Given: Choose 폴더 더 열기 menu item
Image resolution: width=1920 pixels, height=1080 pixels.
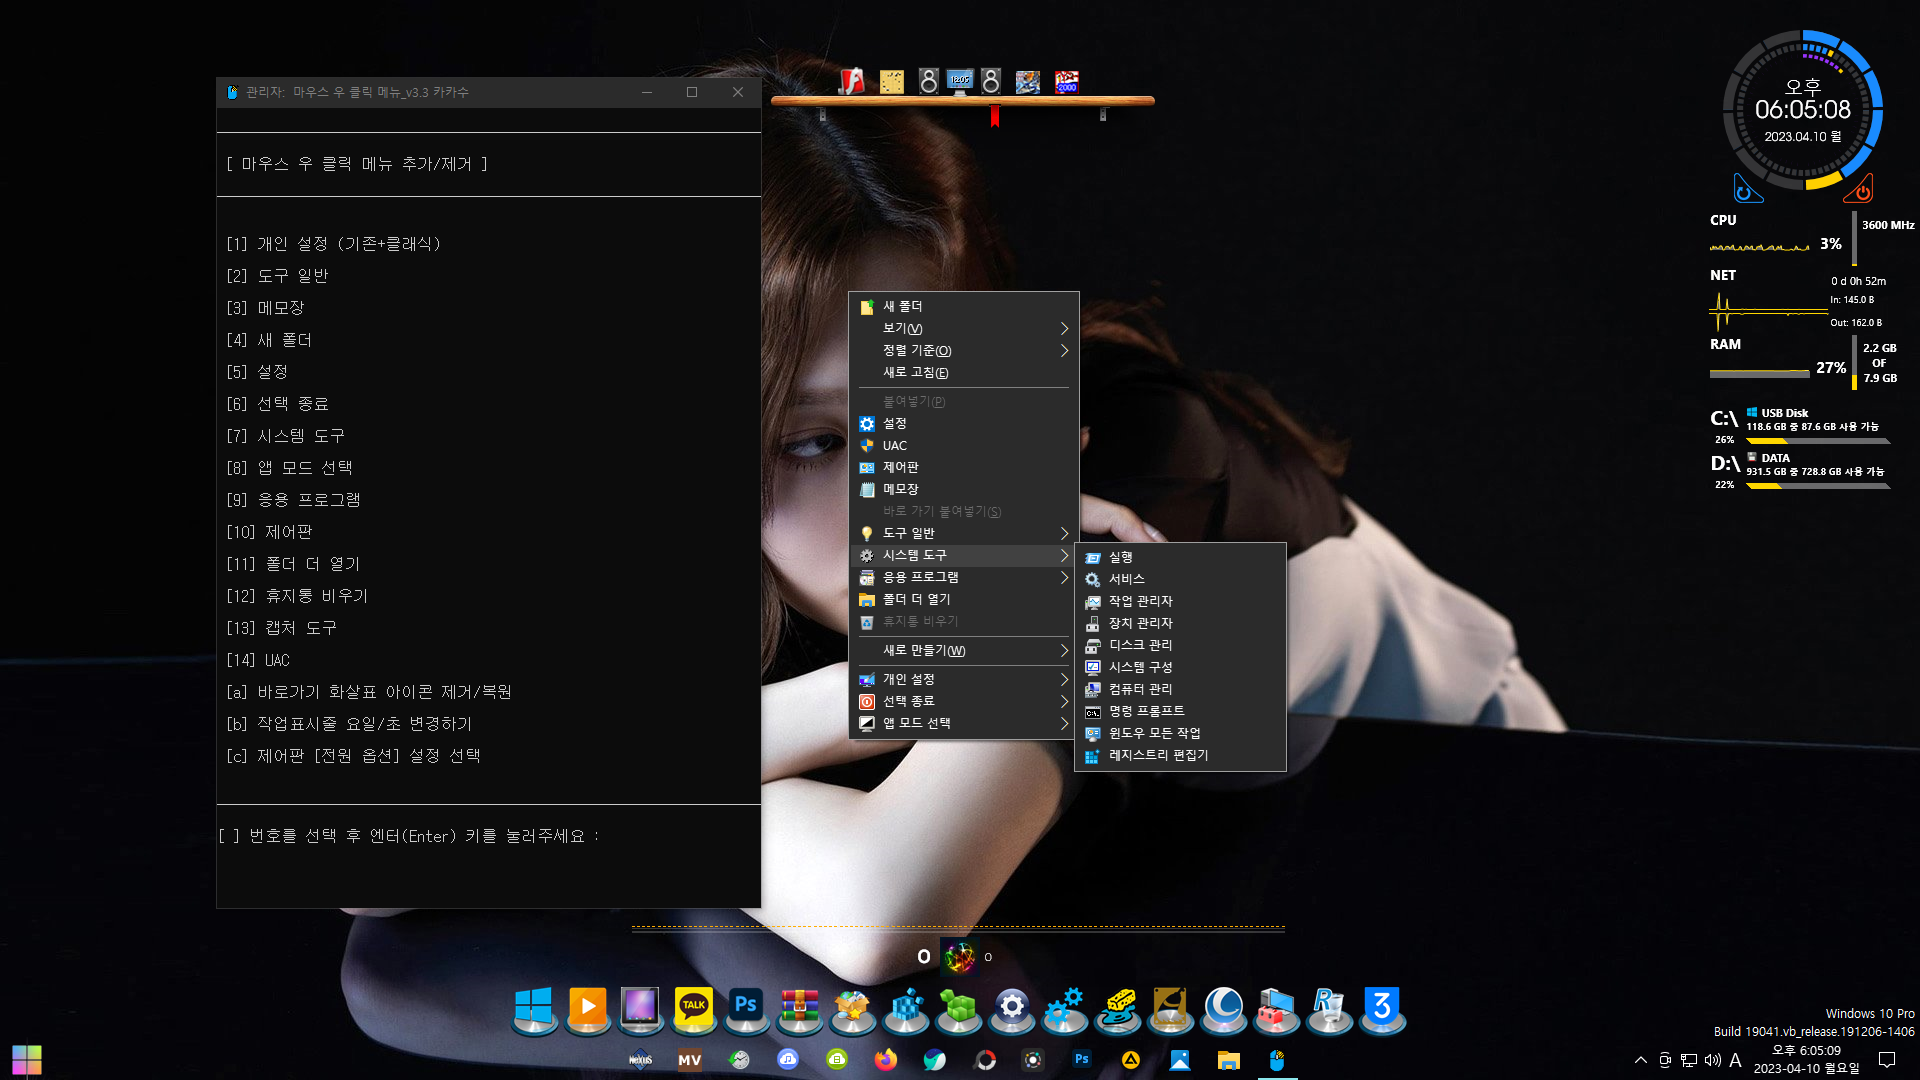Looking at the screenshot, I should tap(963, 600).
